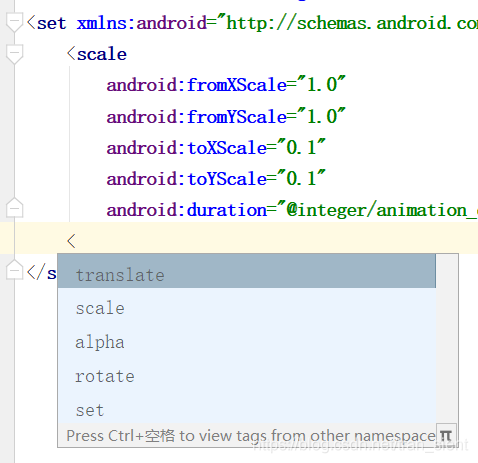Click the android:fromXScale attribute
Screen dimensions: 478x463
point(197,85)
